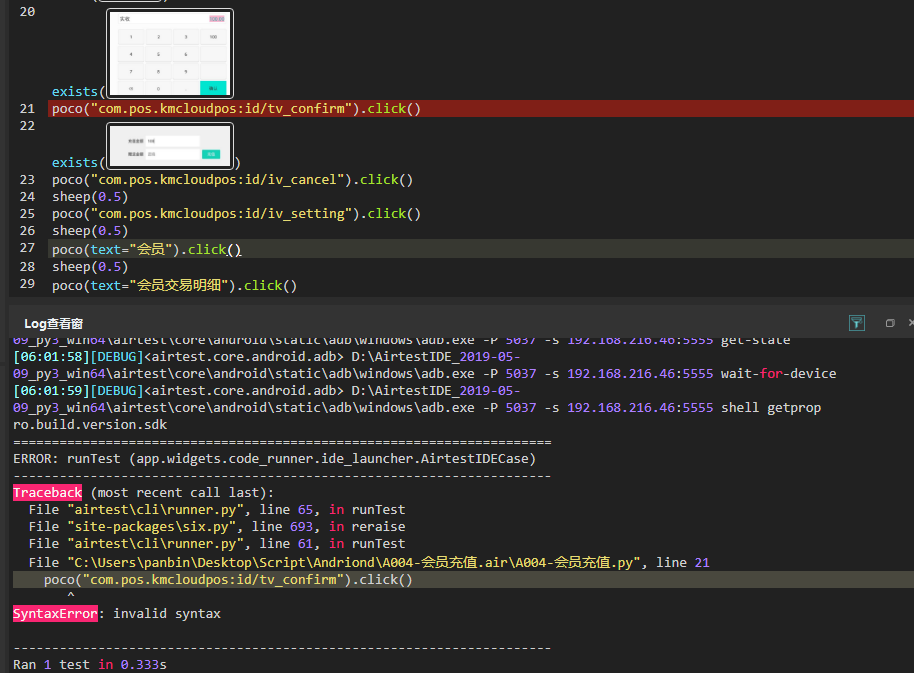Viewport: 914px width, 673px height.
Task: Click the ro.build.version.sdk log text
Action: point(90,424)
